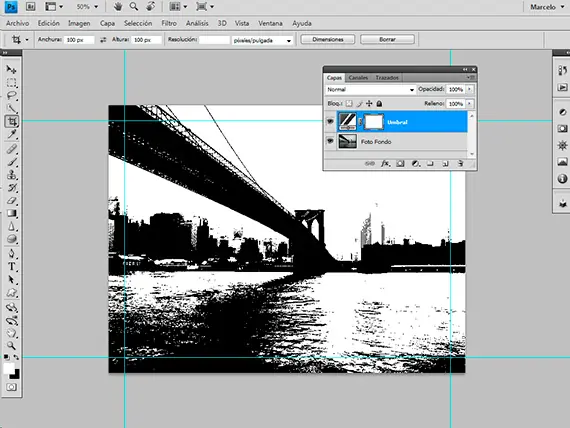This screenshot has height=428, width=570.
Task: Hide the Umbral layer
Action: [330, 121]
